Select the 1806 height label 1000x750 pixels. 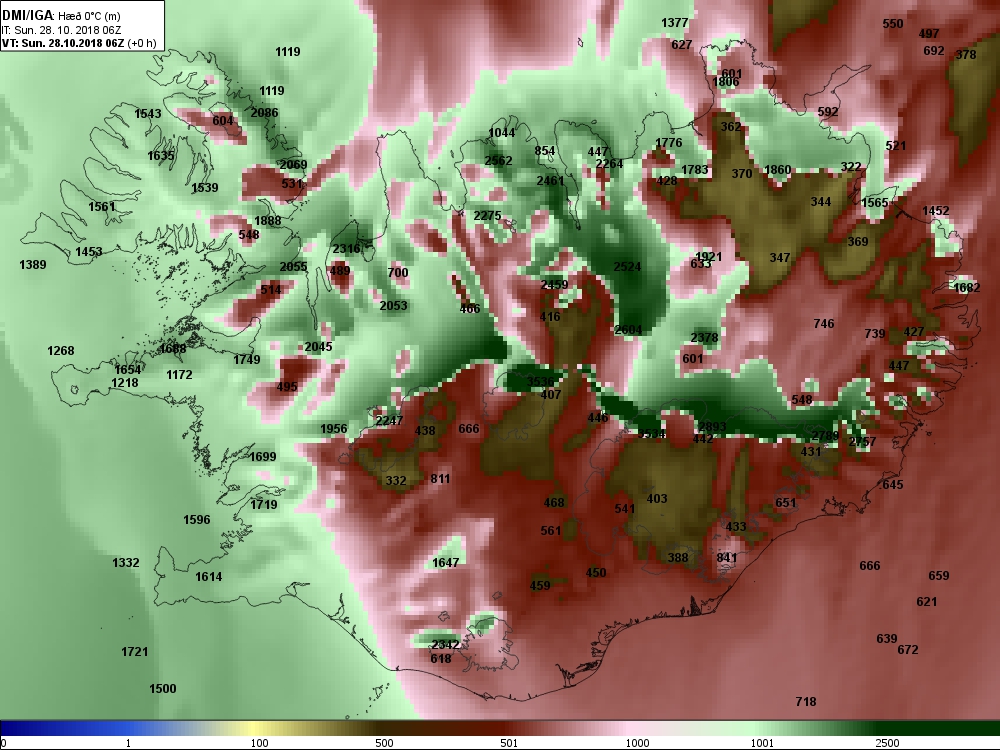(x=726, y=82)
